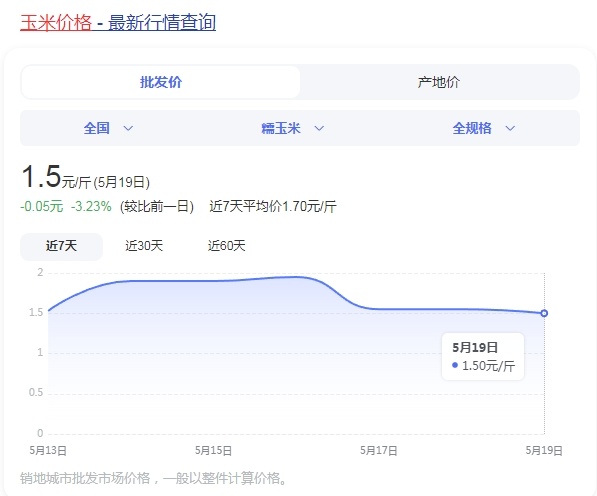Select the 近7天 range option
The width and height of the screenshot is (597, 496).
pos(61,246)
